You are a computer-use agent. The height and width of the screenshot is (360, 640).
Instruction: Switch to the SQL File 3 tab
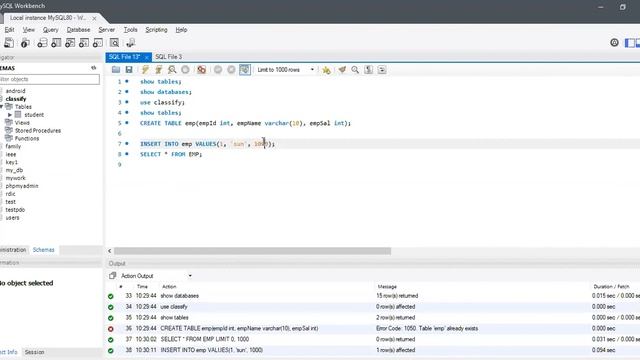point(169,57)
